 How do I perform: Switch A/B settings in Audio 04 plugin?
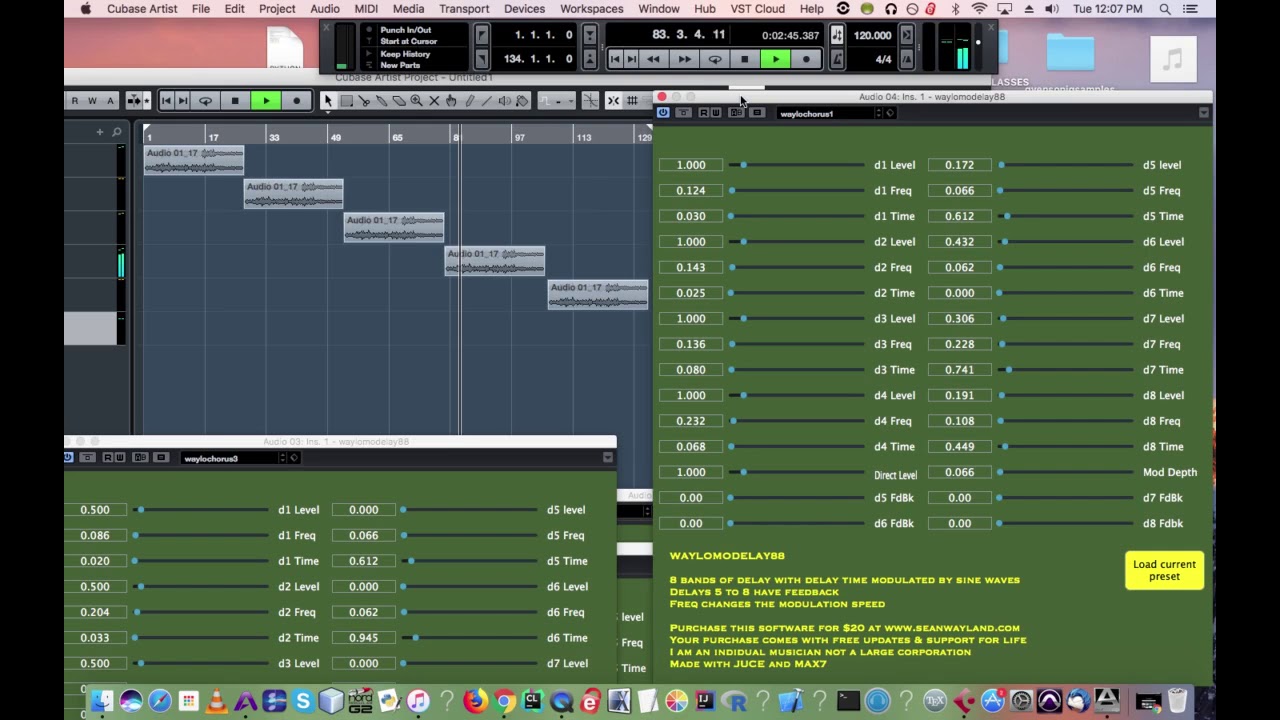[737, 113]
